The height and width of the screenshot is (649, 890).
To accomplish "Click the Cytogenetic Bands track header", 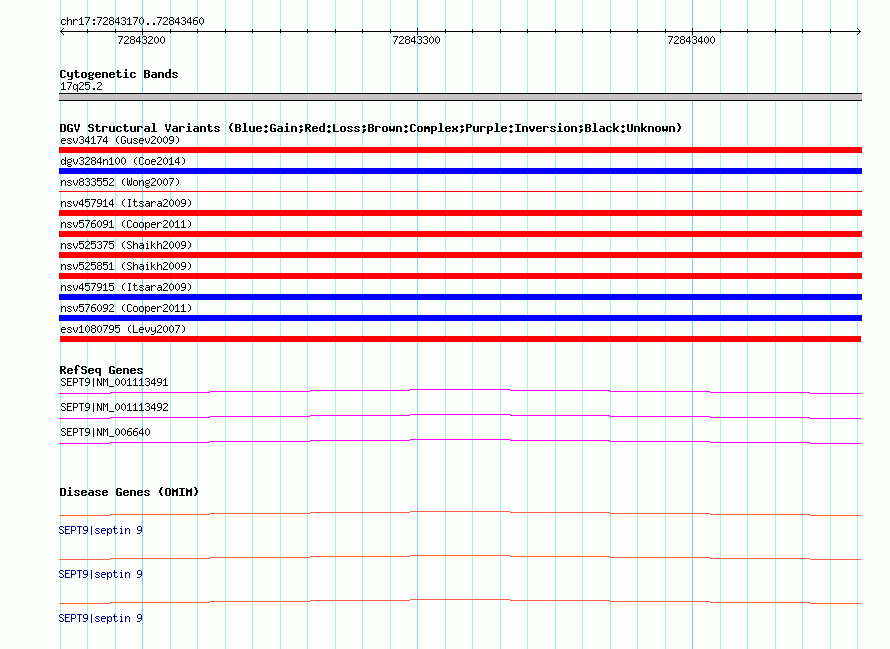I will [119, 74].
